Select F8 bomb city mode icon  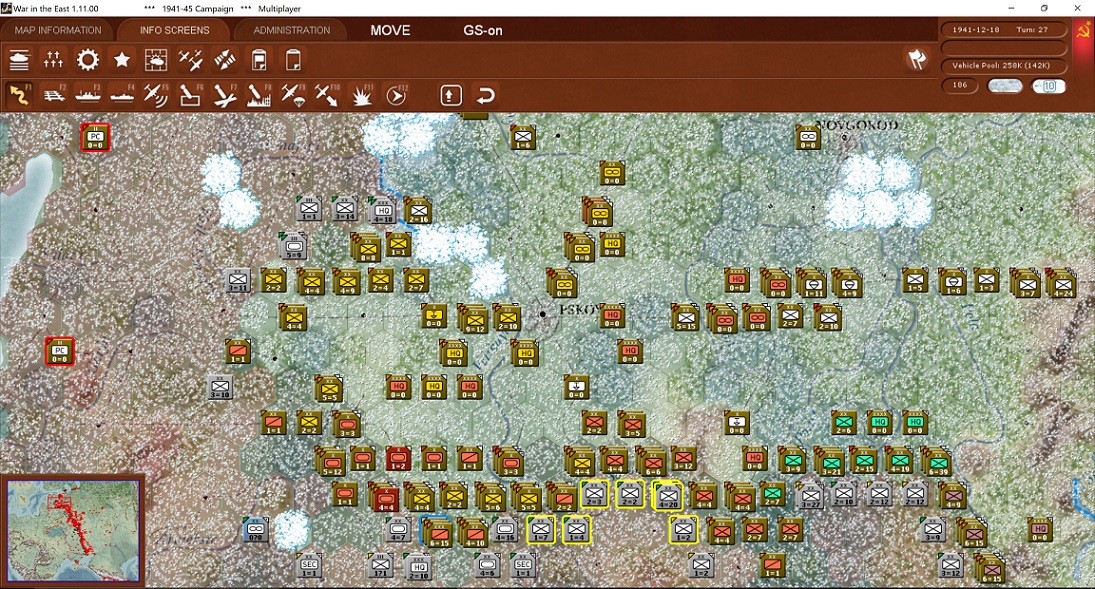[258, 95]
